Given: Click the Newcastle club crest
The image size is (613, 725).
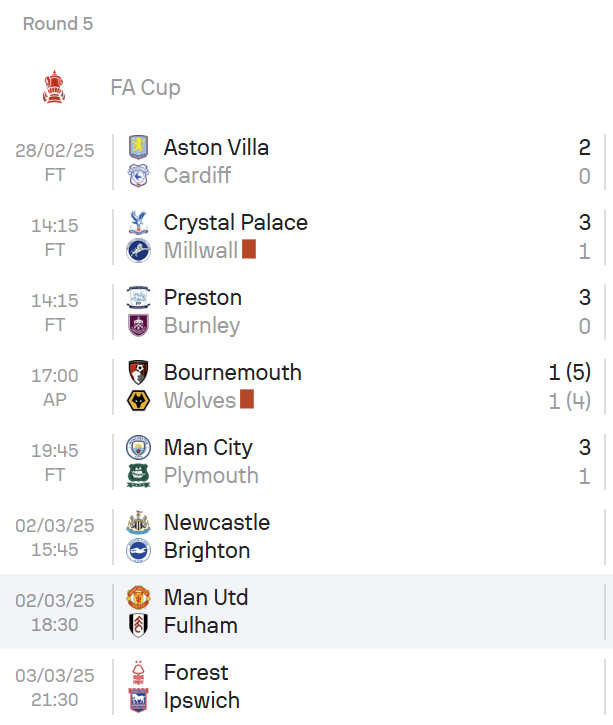Looking at the screenshot, I should pos(138,522).
